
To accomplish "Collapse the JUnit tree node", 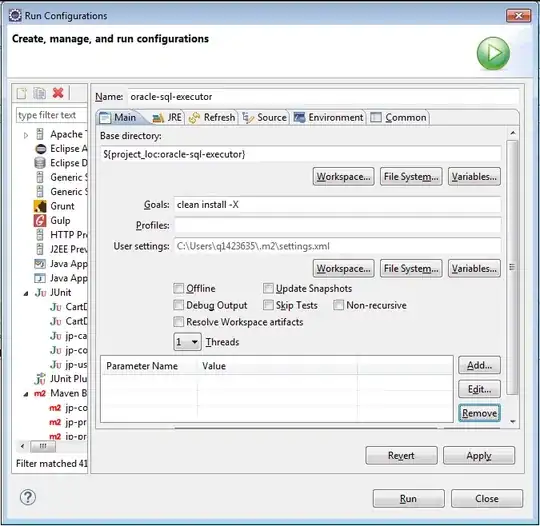I will coord(26,293).
